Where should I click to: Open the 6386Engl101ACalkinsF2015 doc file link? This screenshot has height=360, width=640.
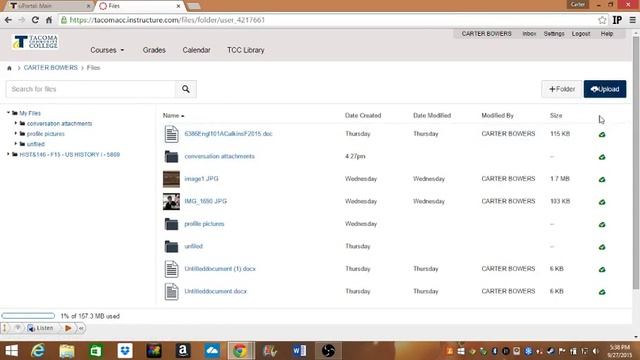(x=228, y=134)
